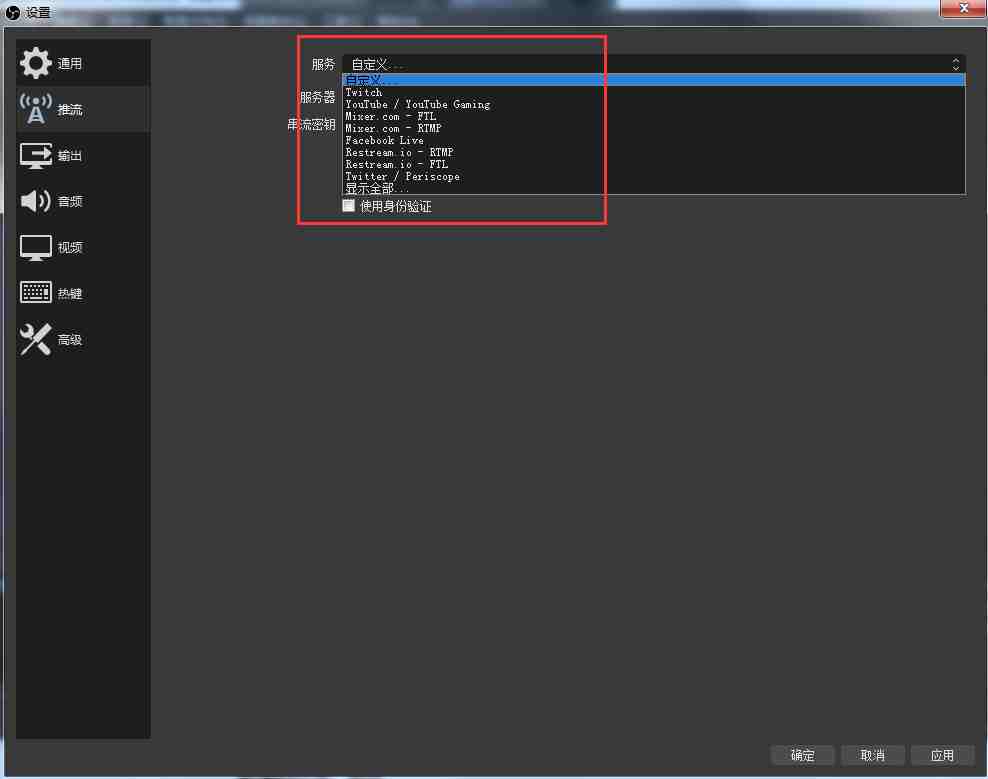Click the 使用身份验证 label text
This screenshot has width=988, height=779.
[396, 206]
